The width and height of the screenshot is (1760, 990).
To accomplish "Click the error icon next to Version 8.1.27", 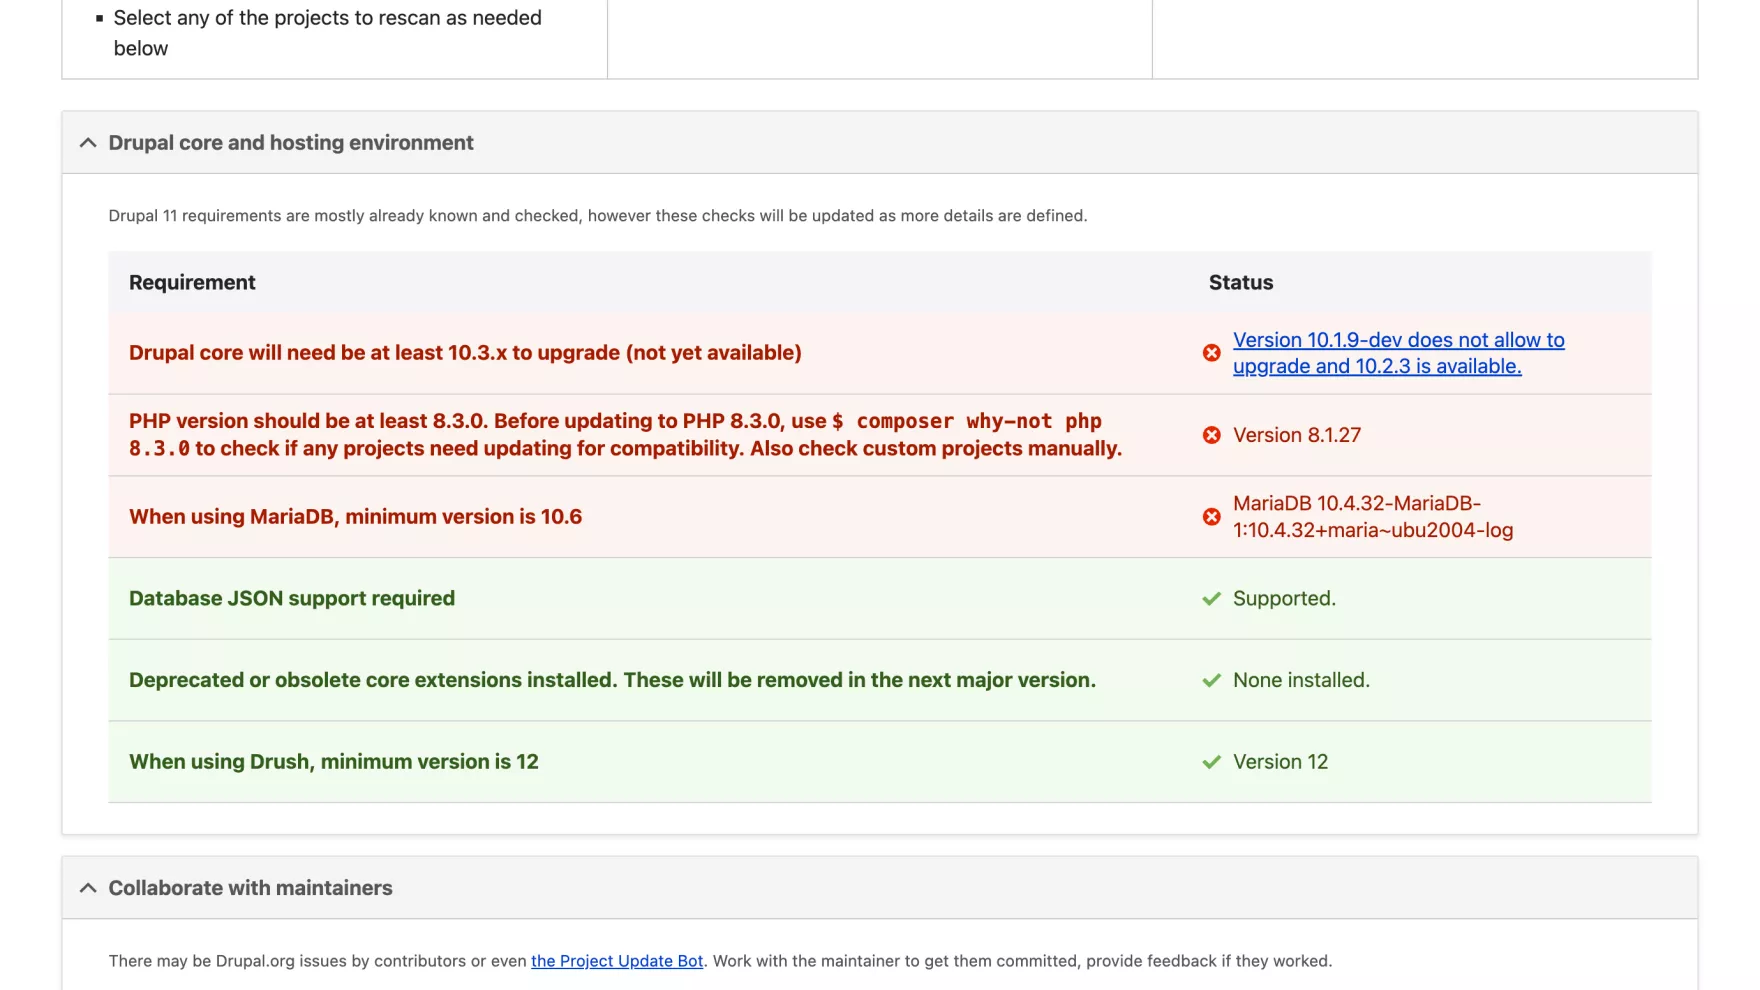I will pyautogui.click(x=1211, y=435).
